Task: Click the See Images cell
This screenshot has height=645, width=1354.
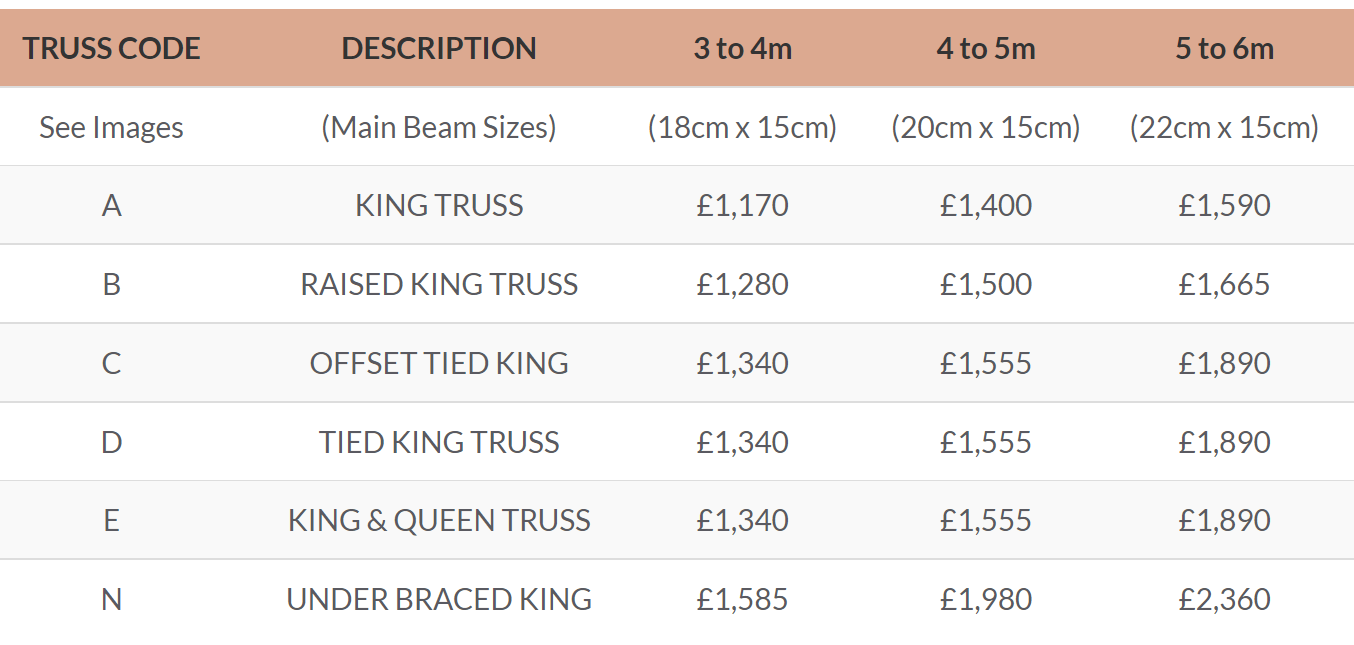Action: pyautogui.click(x=112, y=127)
